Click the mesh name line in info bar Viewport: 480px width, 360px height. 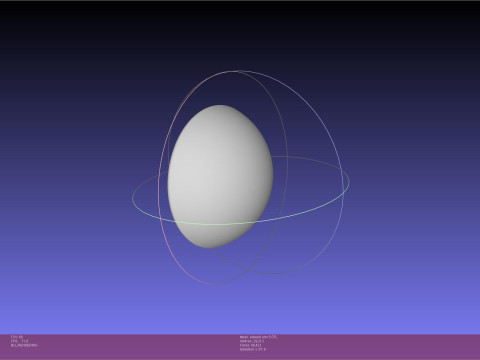[x=258, y=337]
